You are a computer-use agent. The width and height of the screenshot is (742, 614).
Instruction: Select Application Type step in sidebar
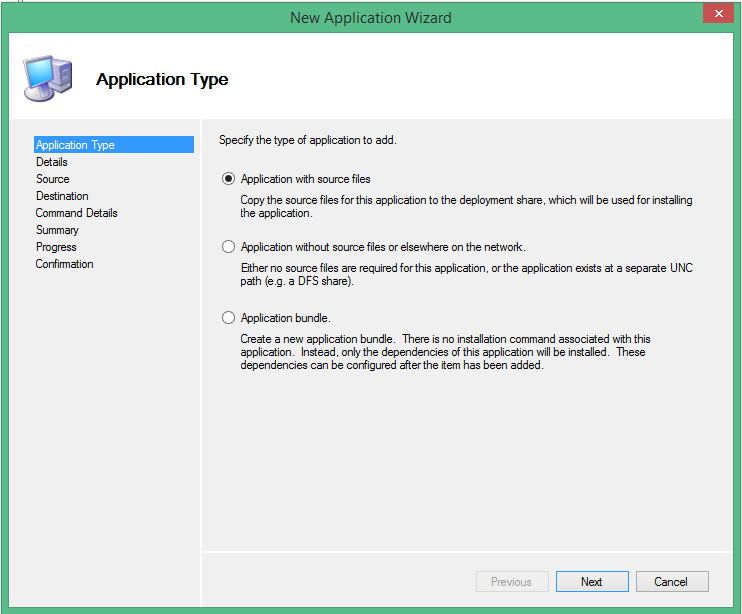tap(75, 145)
